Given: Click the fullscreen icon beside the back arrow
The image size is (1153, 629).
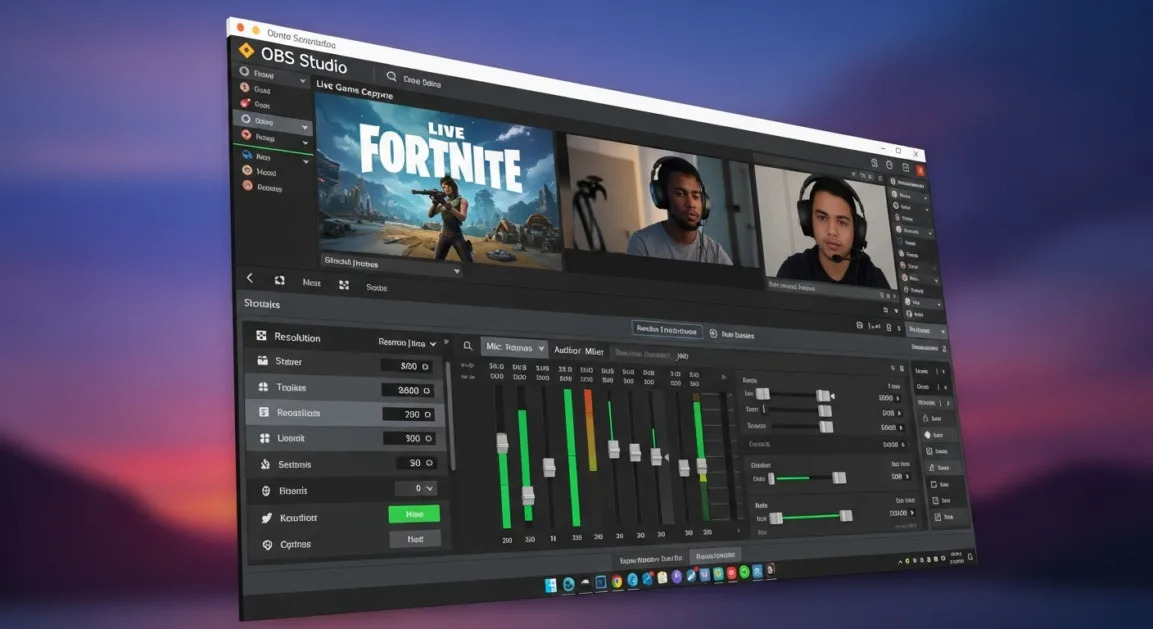Looking at the screenshot, I should (x=279, y=280).
